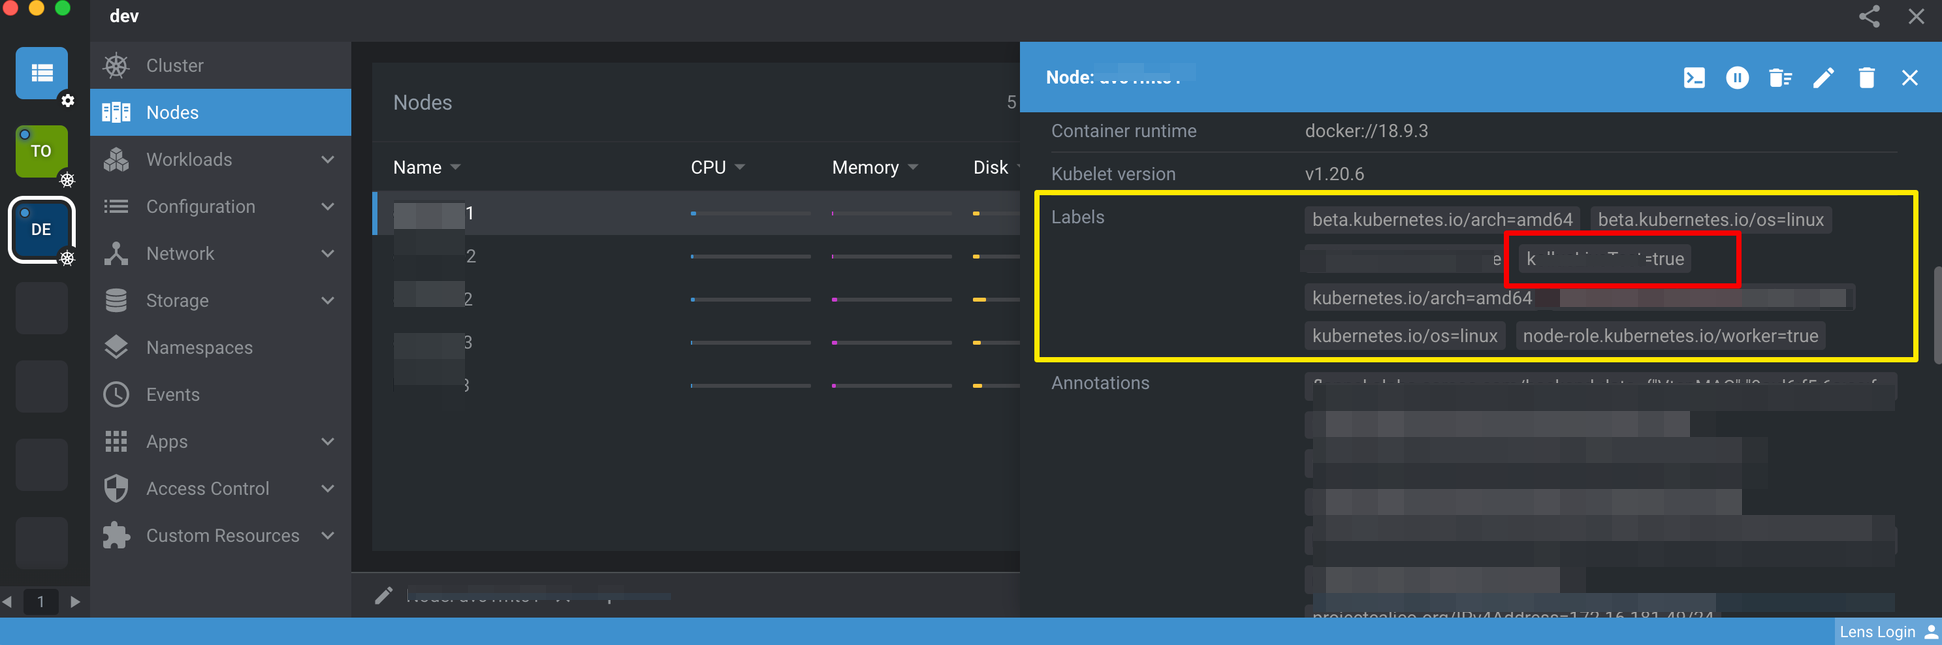Open node shell terminal
Viewport: 1942px width, 645px height.
(1694, 78)
